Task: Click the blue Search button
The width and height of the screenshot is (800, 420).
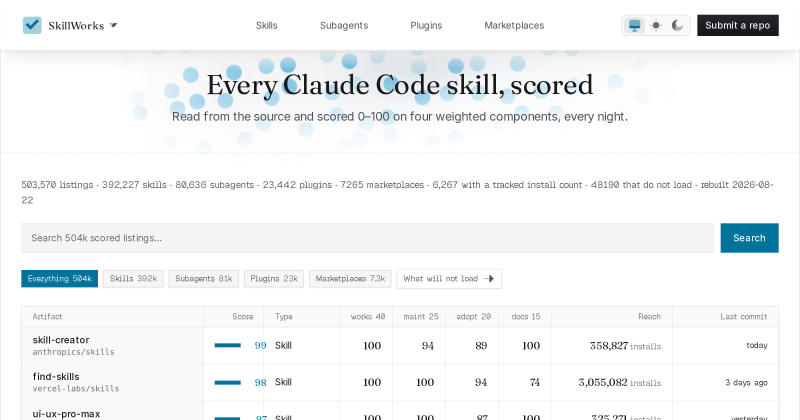Action: click(749, 238)
